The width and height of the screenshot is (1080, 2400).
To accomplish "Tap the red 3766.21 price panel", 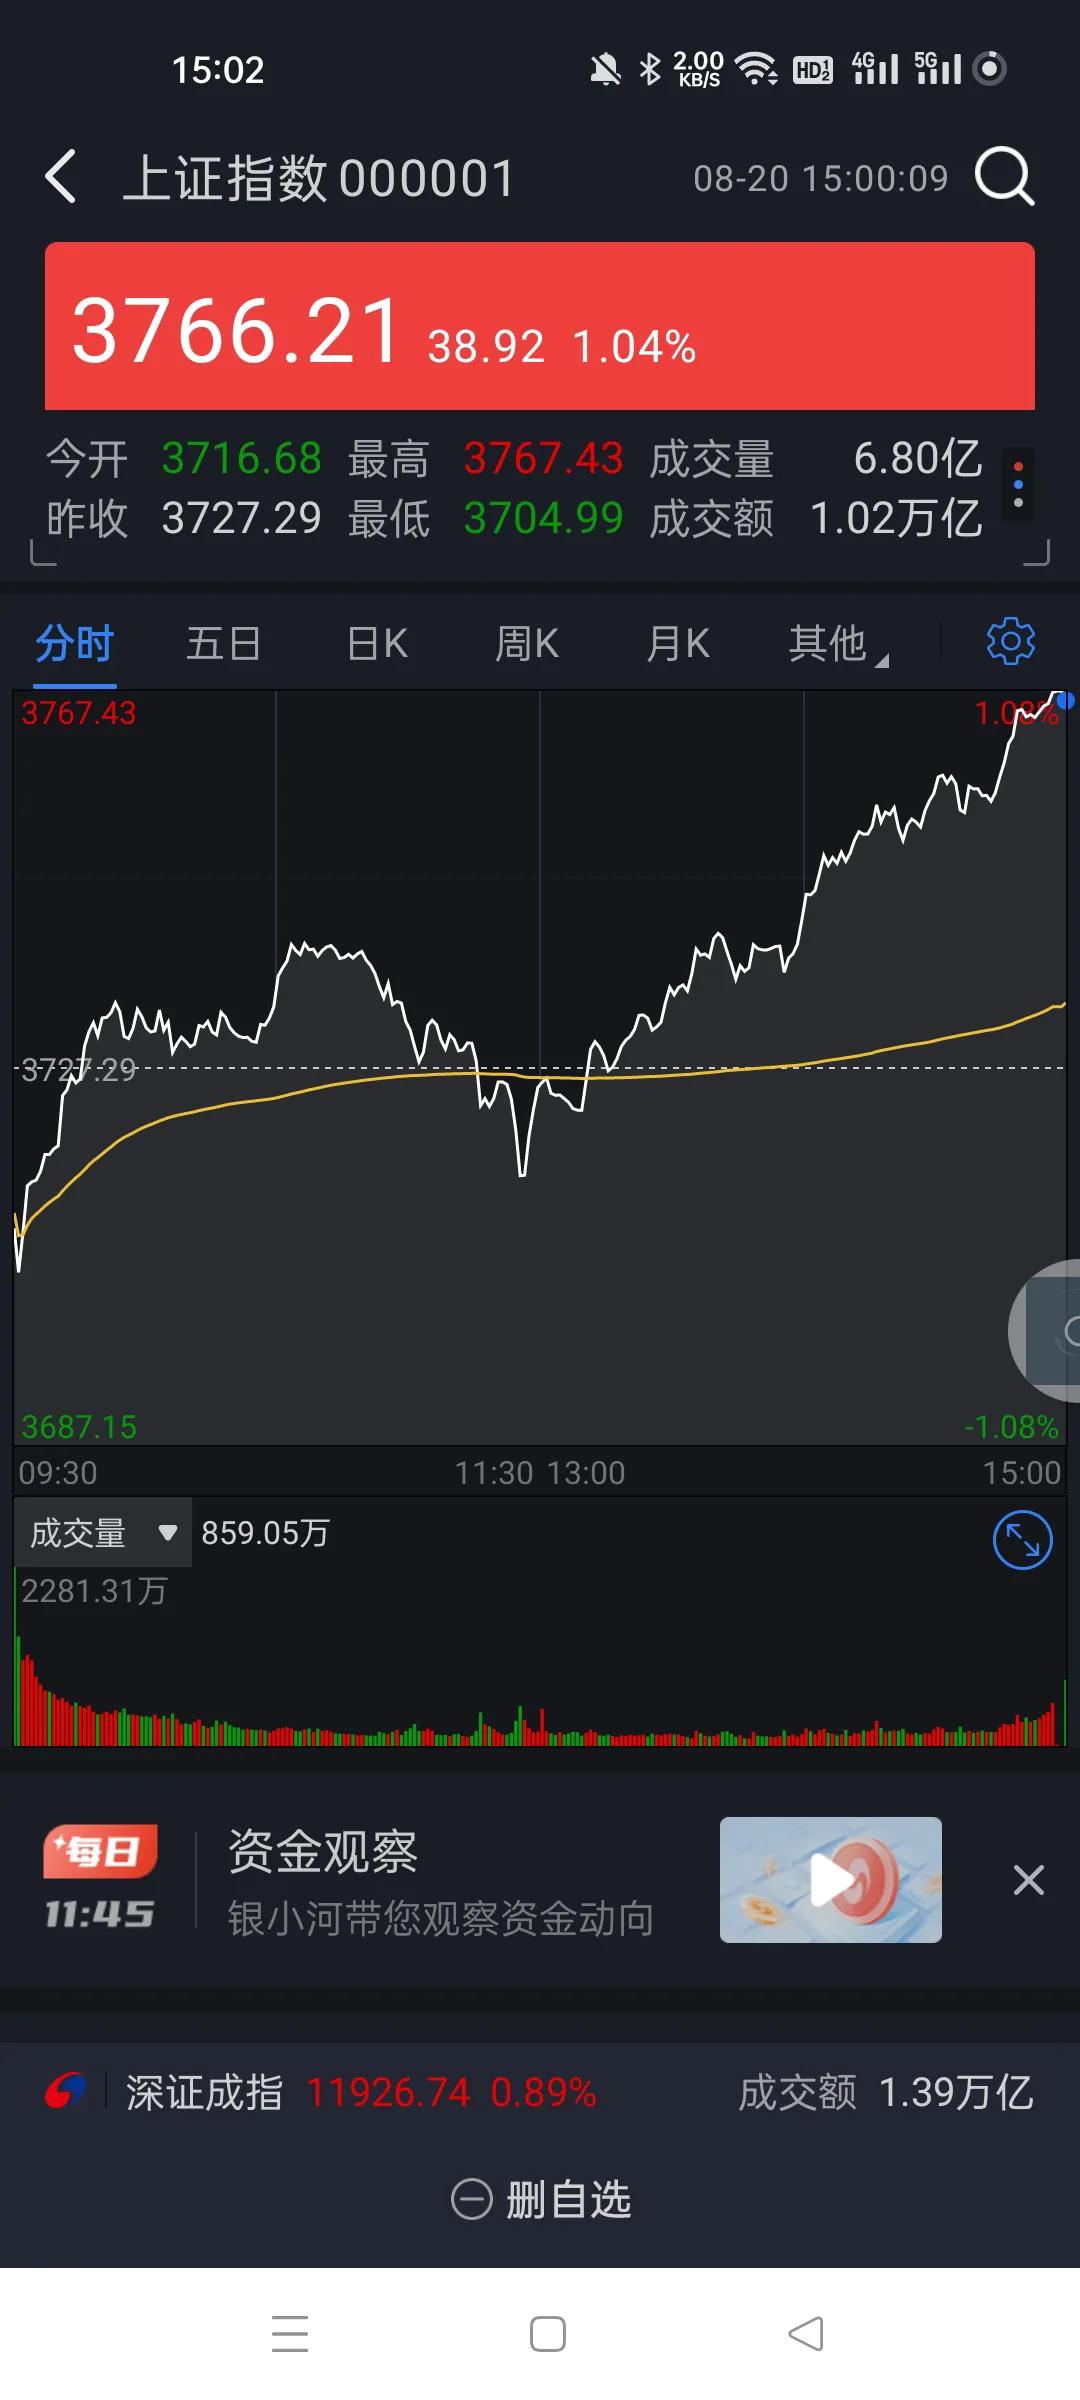I will coord(540,326).
